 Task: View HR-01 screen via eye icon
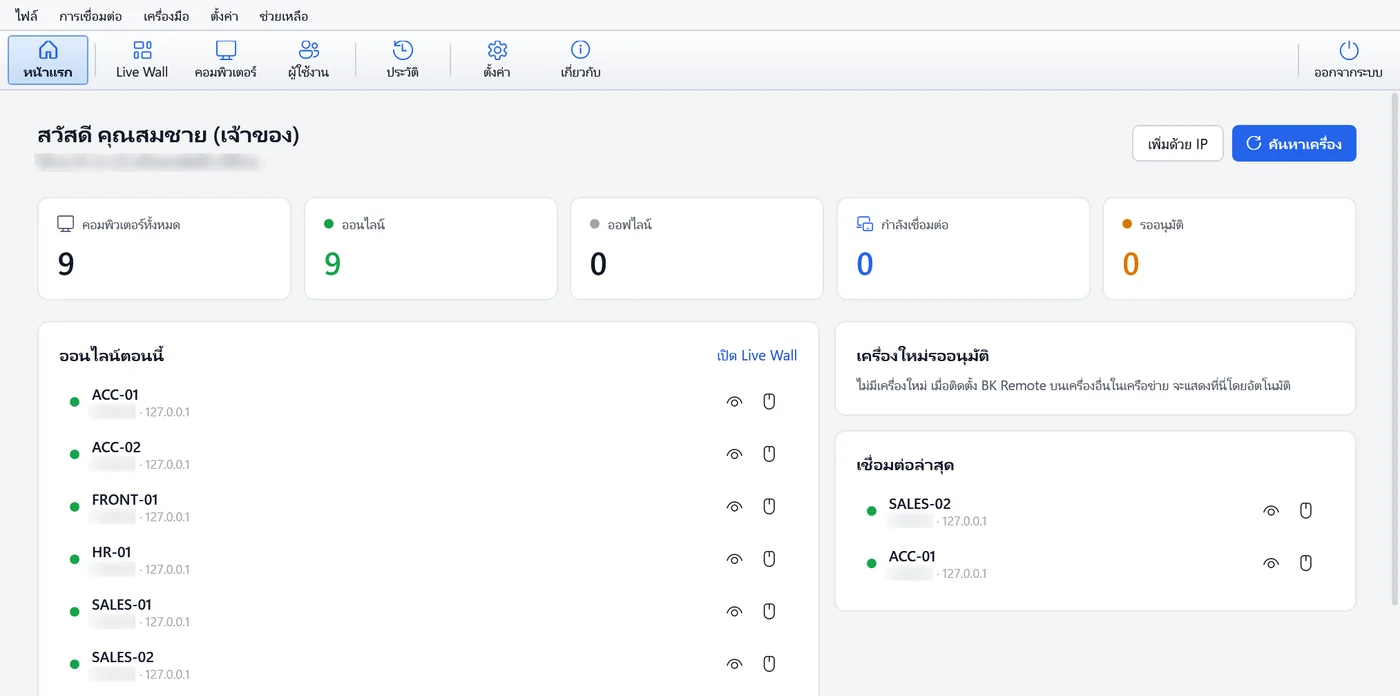coord(735,559)
